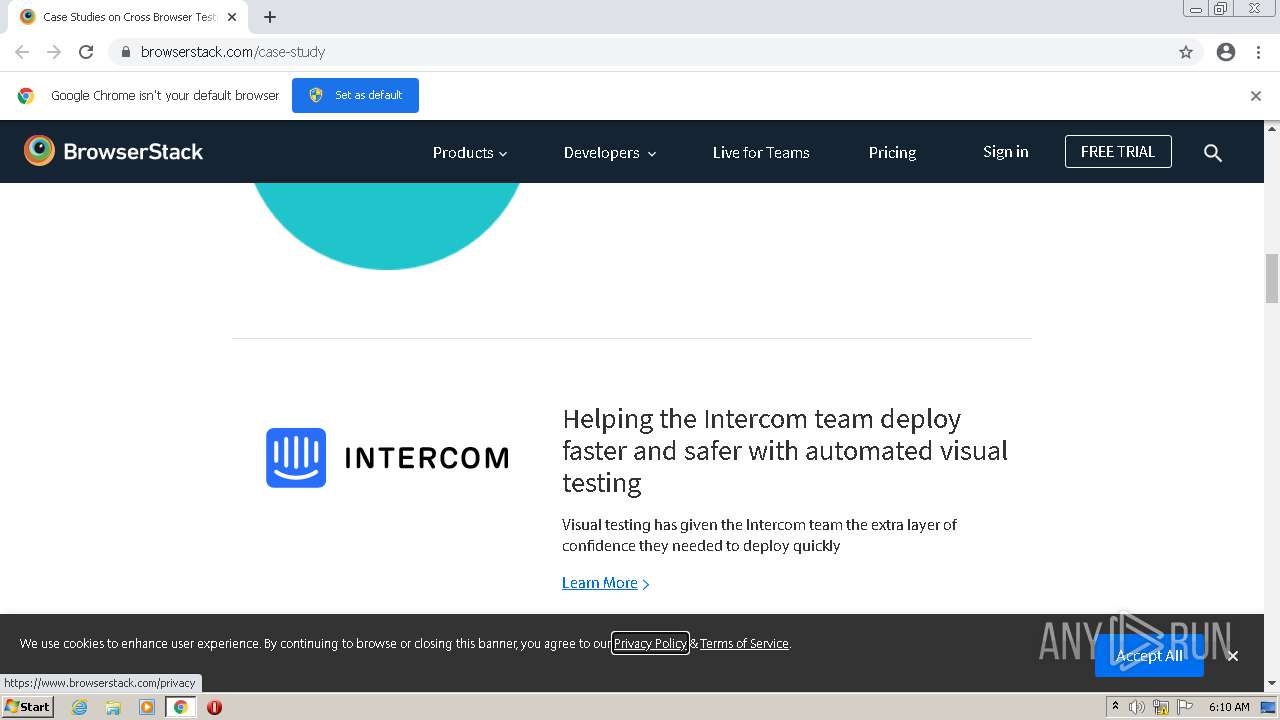View site security info via padlock icon
The image size is (1280, 720).
tap(126, 52)
